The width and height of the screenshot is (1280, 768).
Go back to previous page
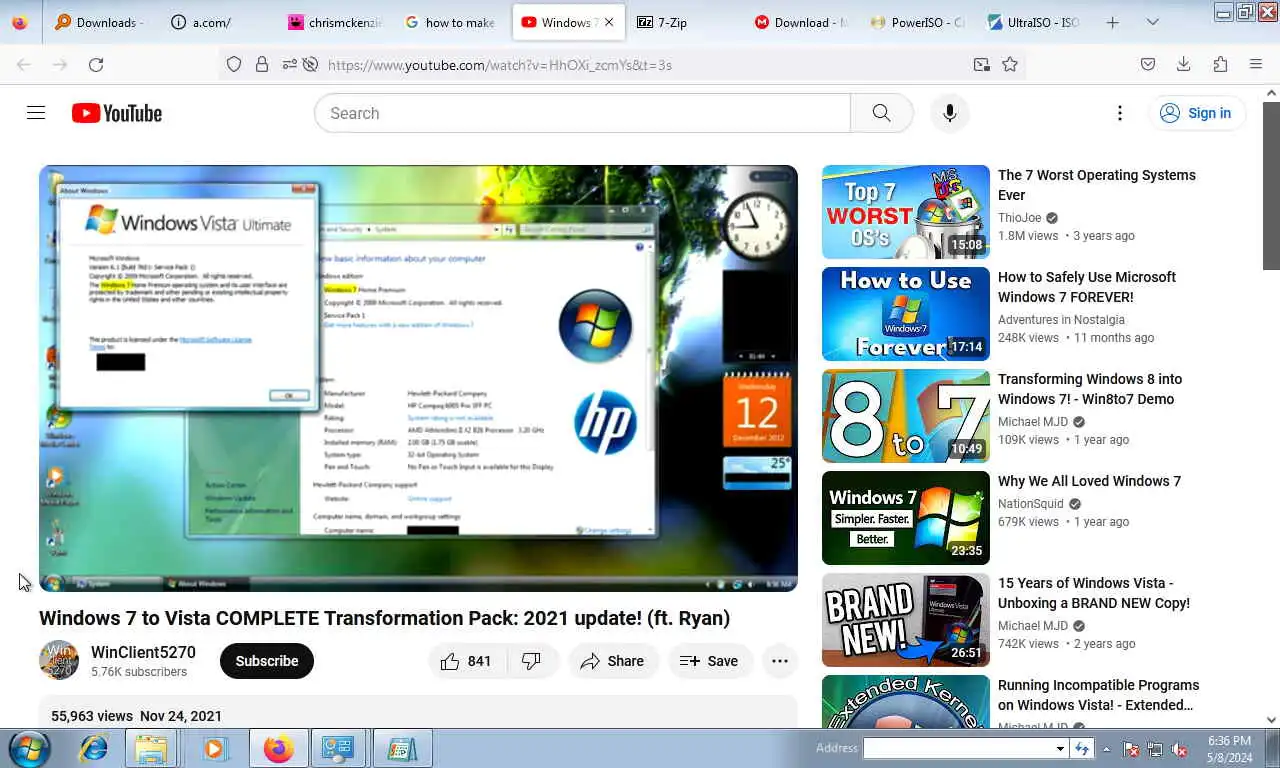(24, 64)
